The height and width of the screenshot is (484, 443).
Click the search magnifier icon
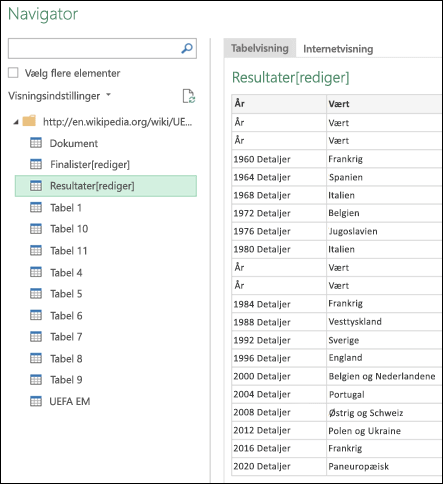pos(187,48)
